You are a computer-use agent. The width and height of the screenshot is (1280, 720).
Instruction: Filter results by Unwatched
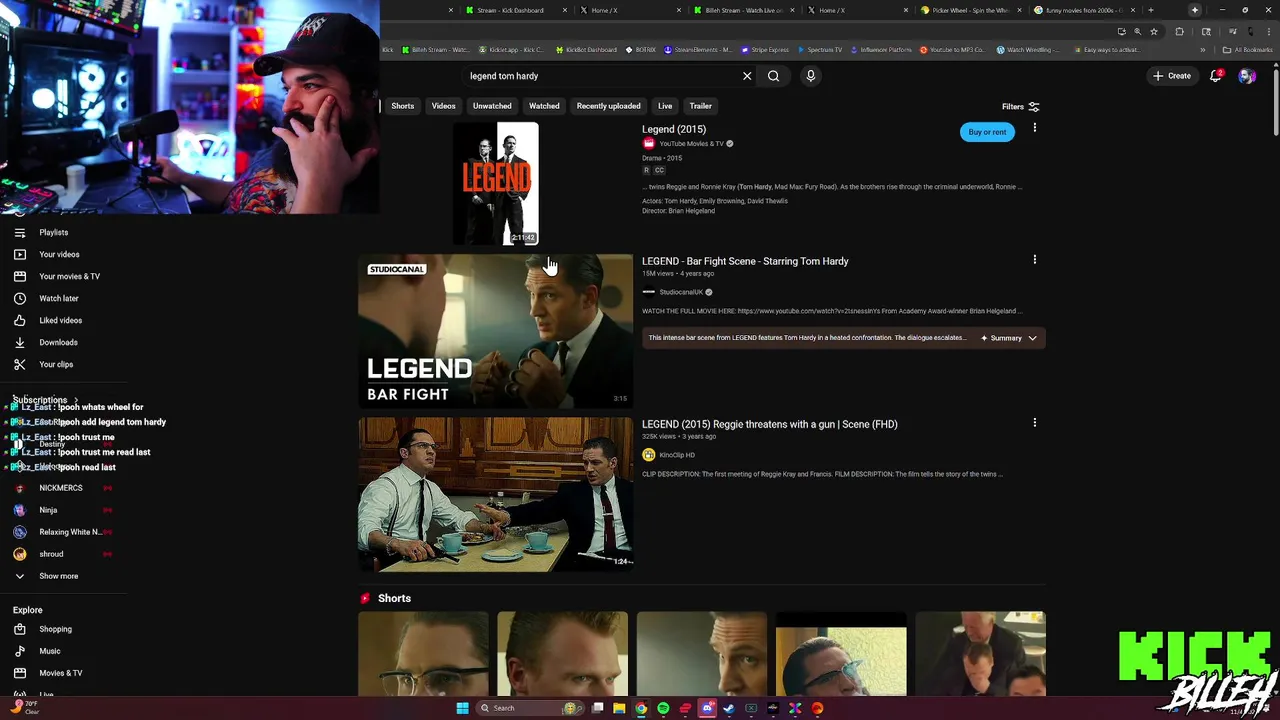tap(492, 106)
